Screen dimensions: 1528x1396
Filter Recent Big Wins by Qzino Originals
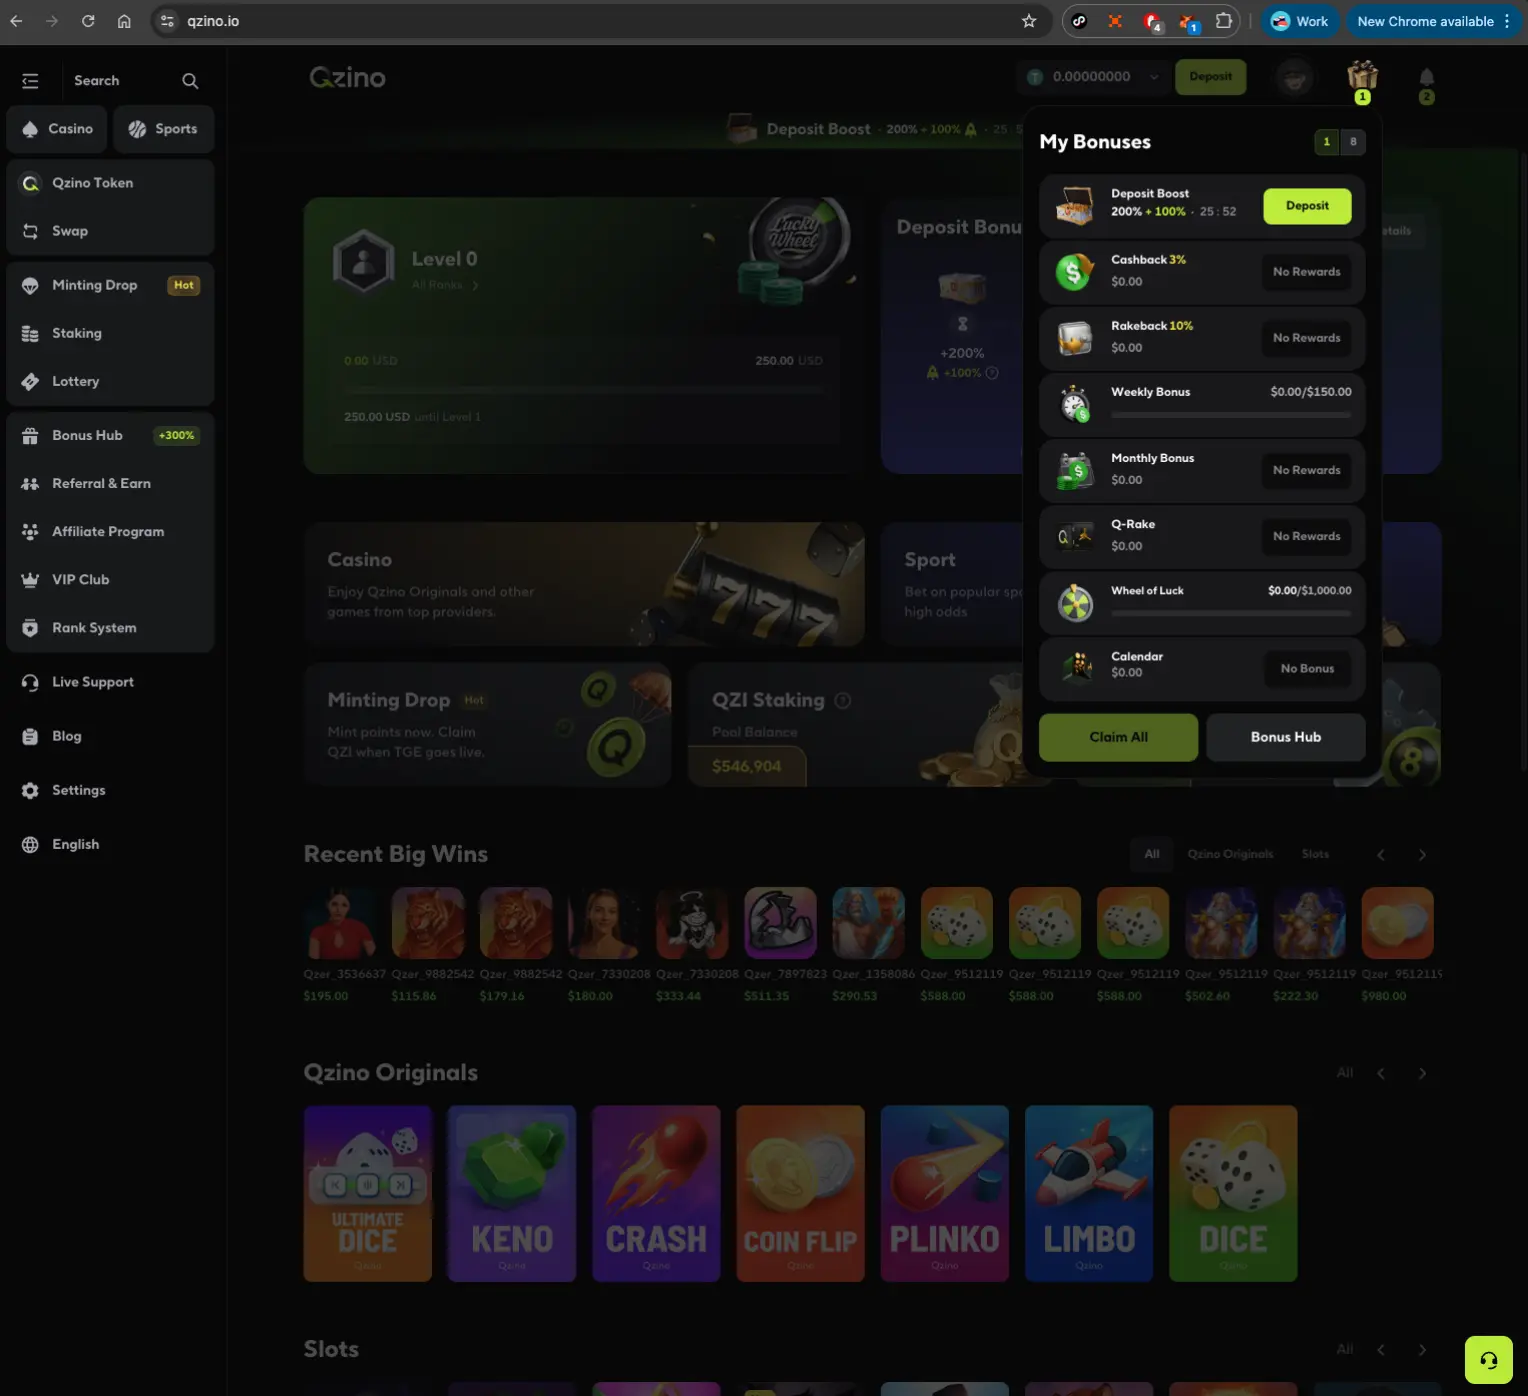pyautogui.click(x=1230, y=854)
